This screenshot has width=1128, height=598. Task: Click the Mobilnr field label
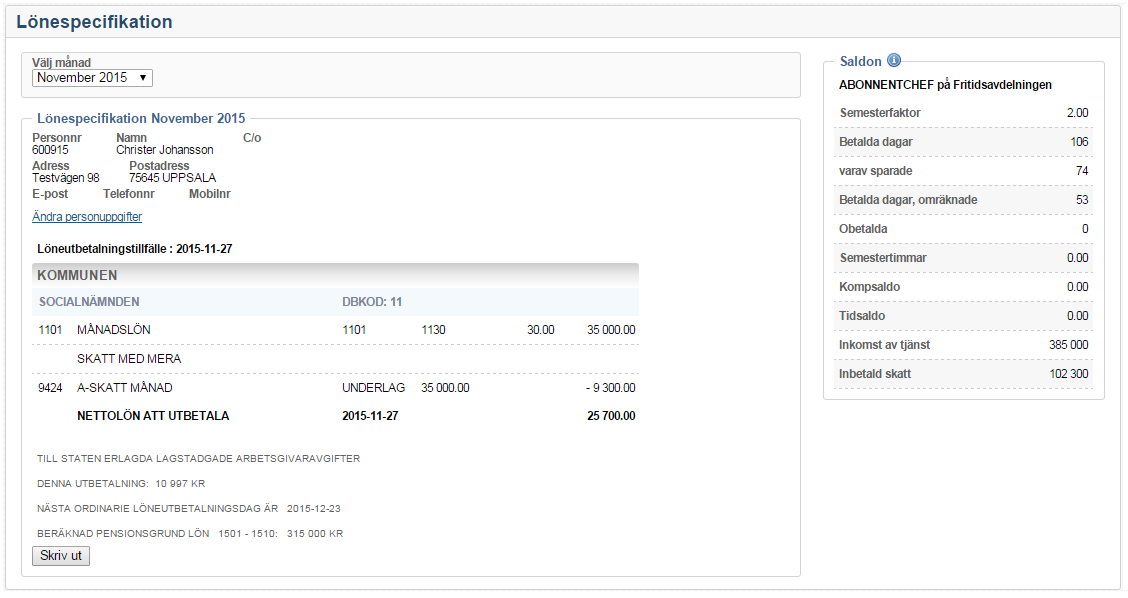pyautogui.click(x=210, y=194)
